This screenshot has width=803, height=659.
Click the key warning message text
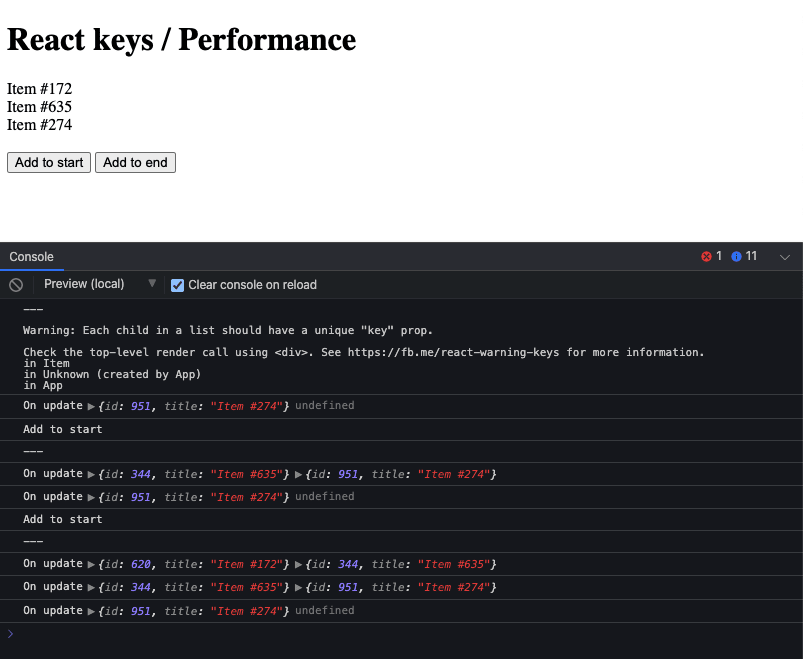coord(227,331)
